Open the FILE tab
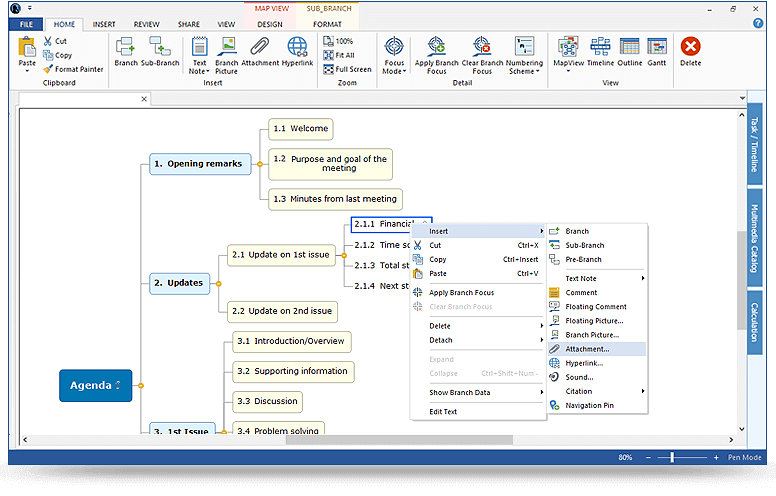This screenshot has width=776, height=496. pyautogui.click(x=26, y=24)
